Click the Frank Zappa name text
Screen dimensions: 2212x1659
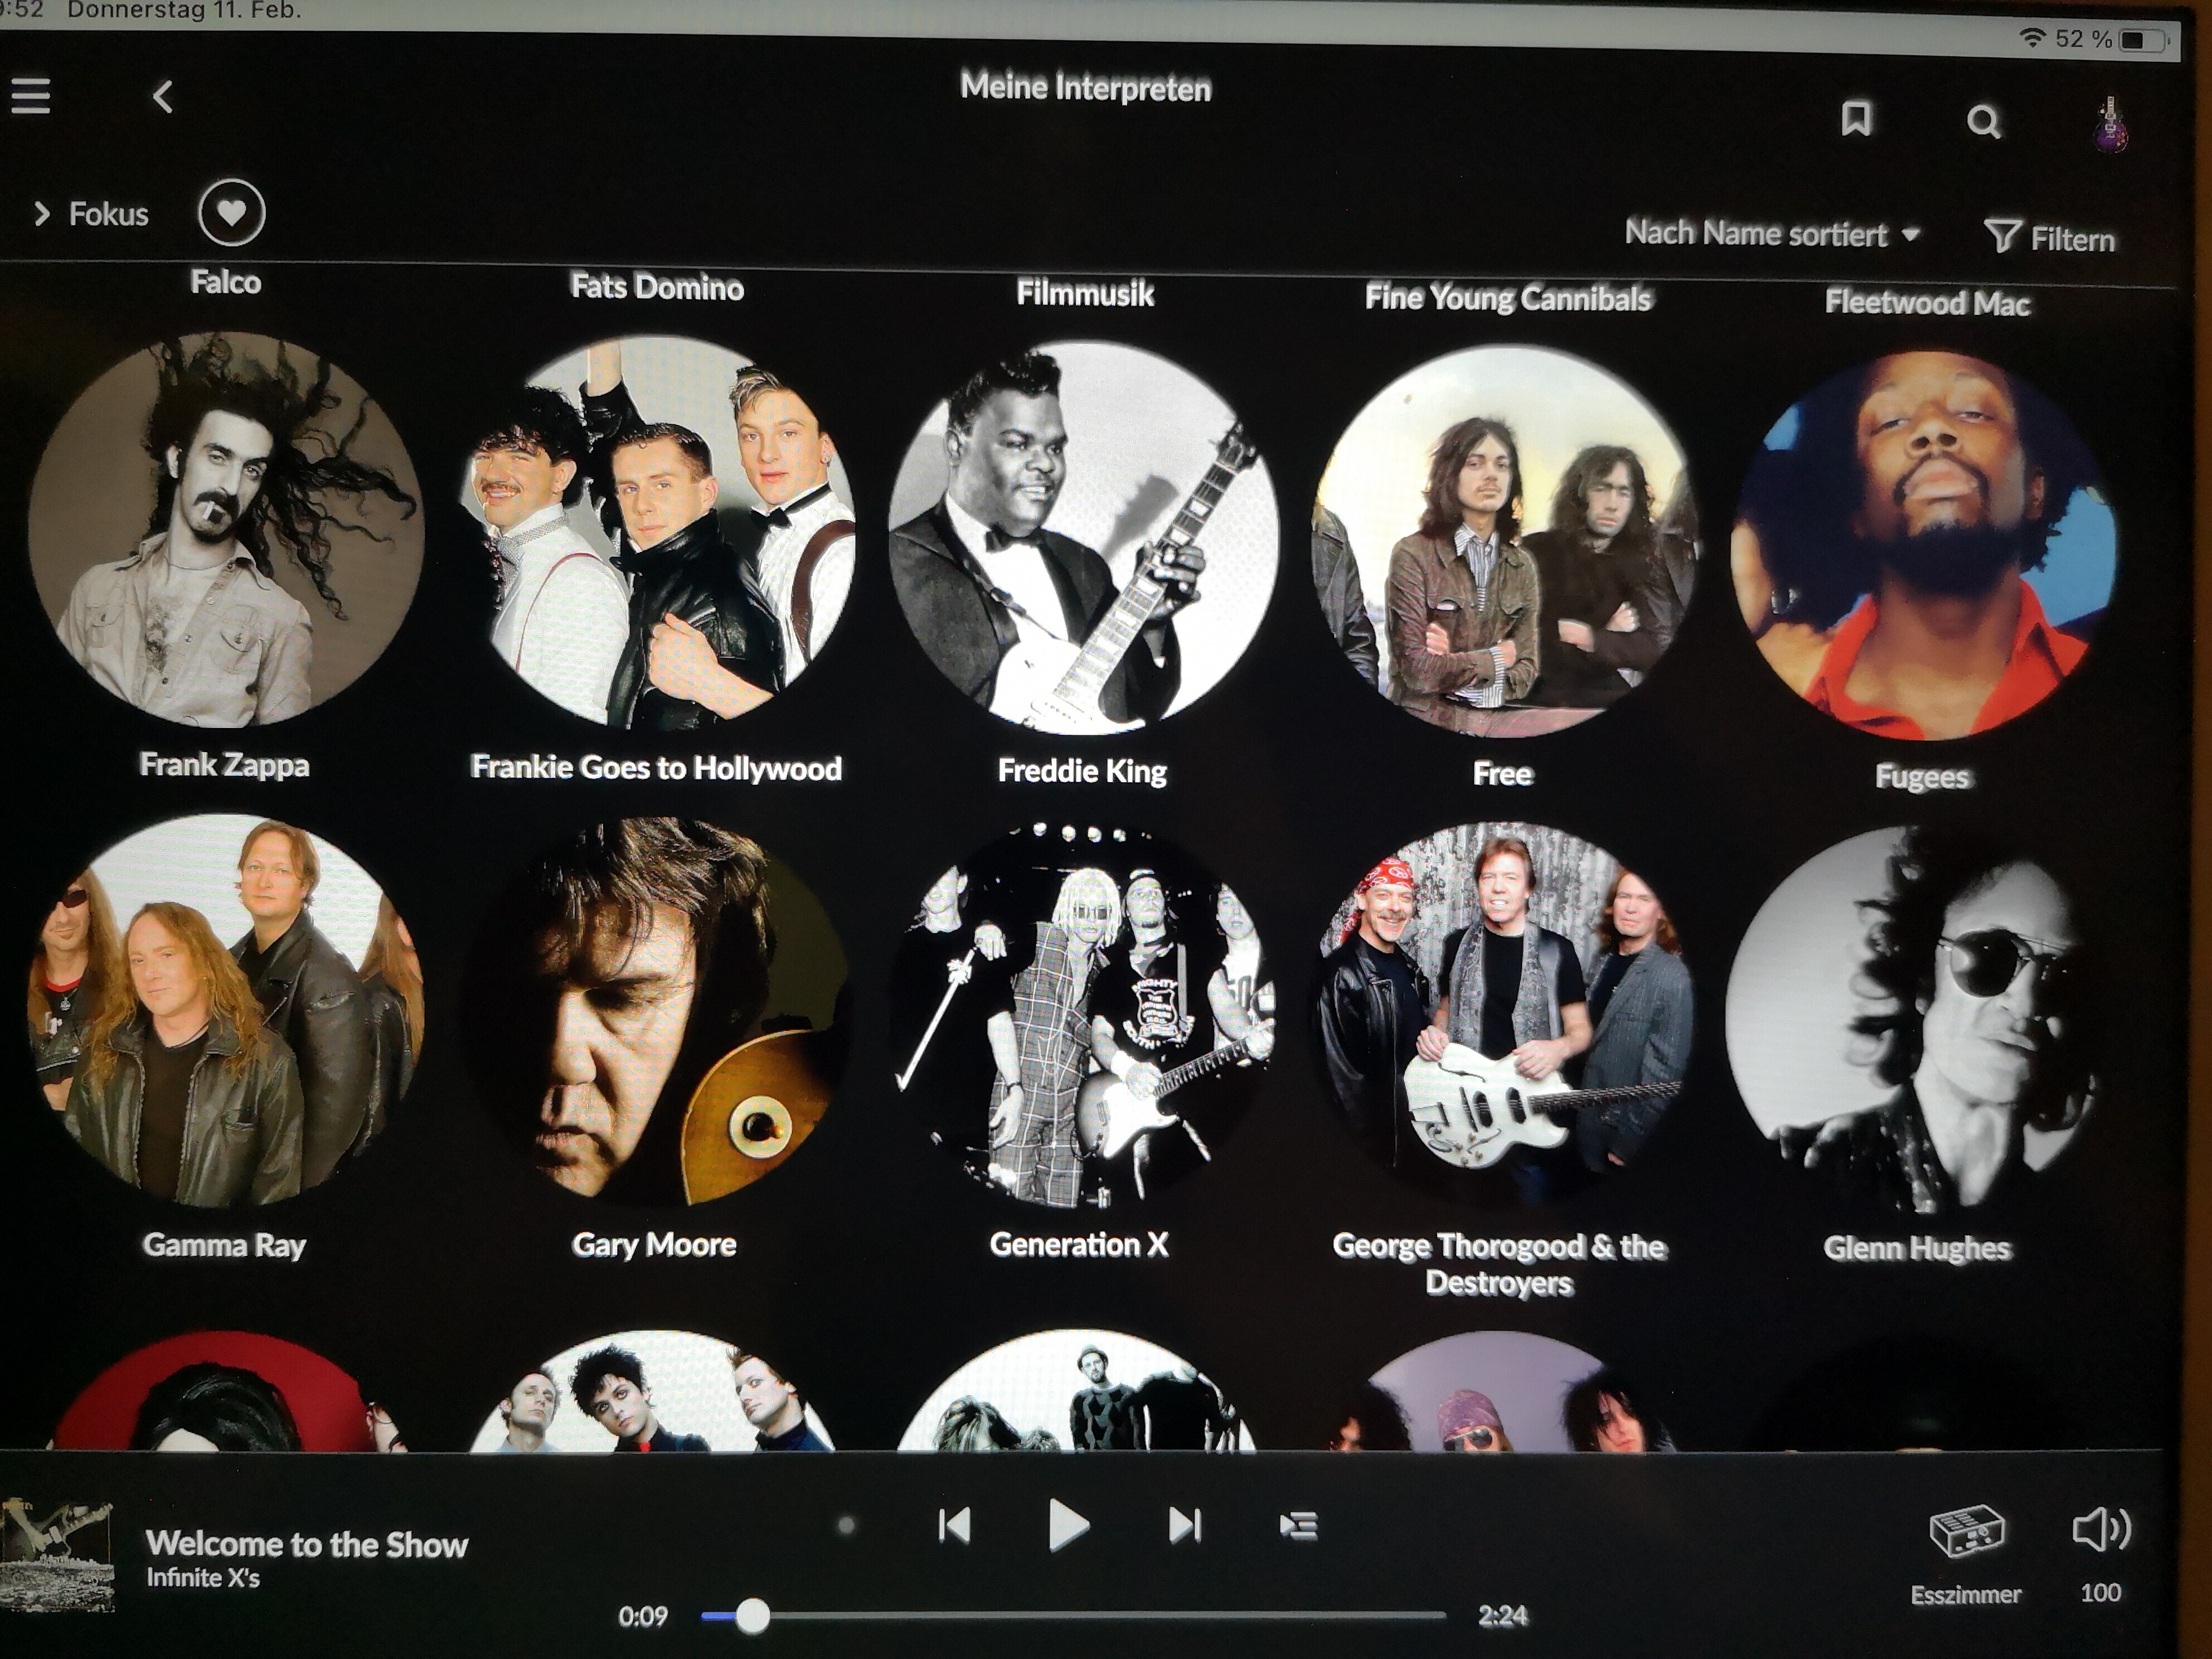tap(224, 765)
